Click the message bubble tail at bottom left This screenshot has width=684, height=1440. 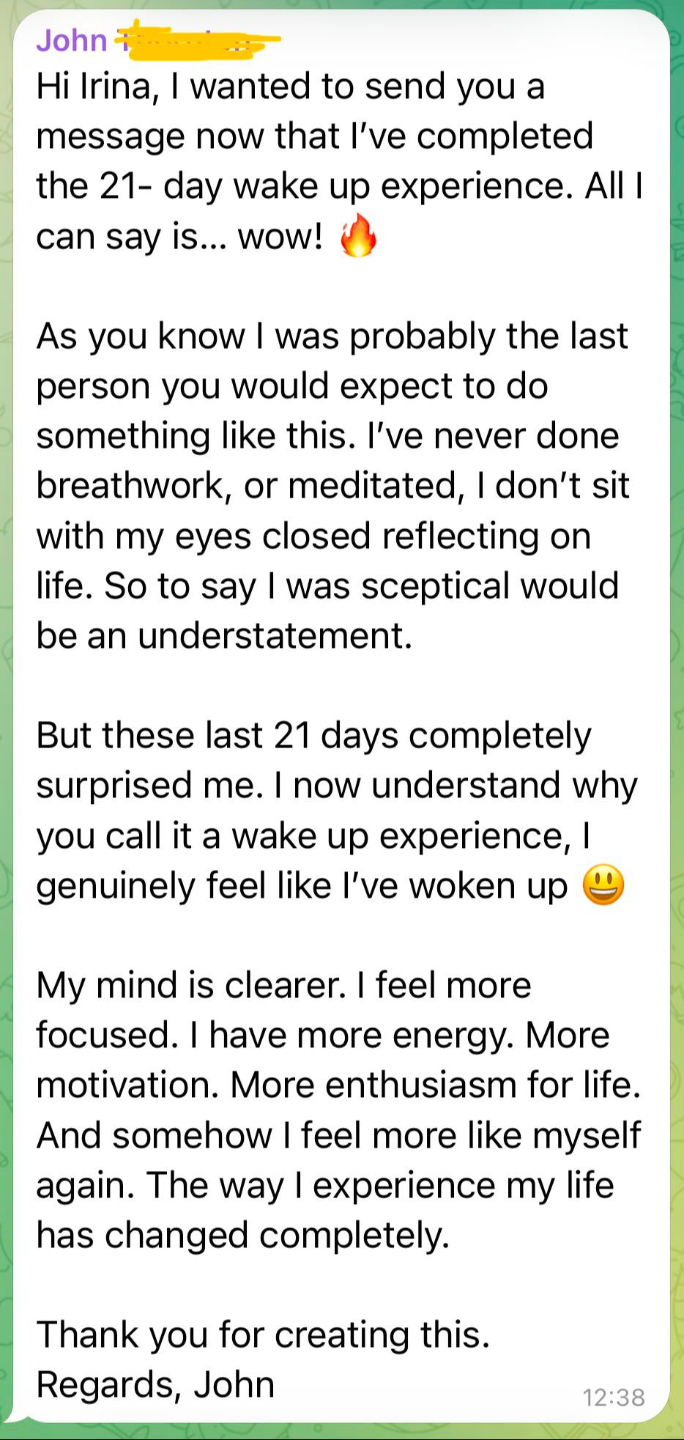click(x=12, y=1414)
